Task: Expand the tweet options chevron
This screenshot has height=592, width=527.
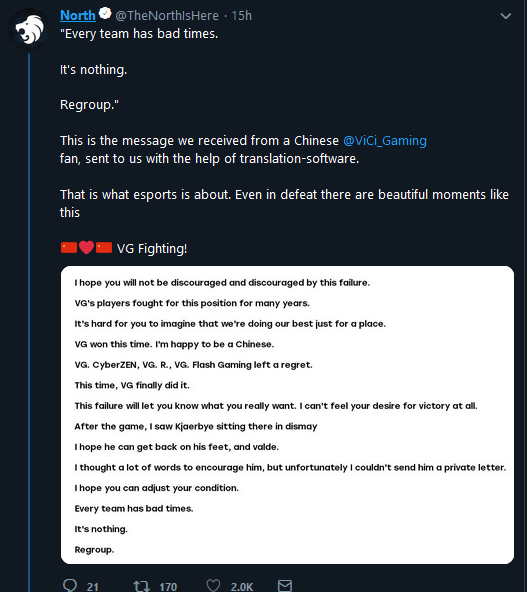Action: pyautogui.click(x=505, y=16)
